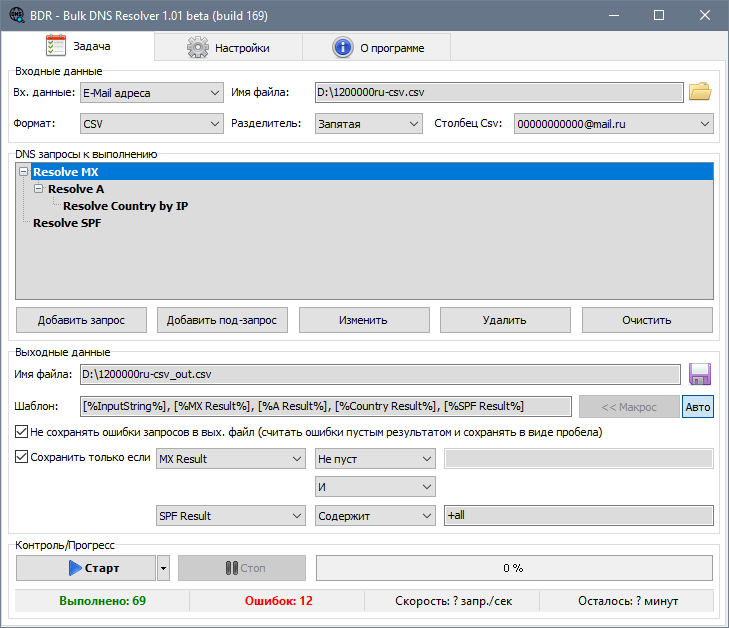Toggle 'Не сохранять ошибки запросов' checkbox
729x628 pixels.
pos(22,433)
